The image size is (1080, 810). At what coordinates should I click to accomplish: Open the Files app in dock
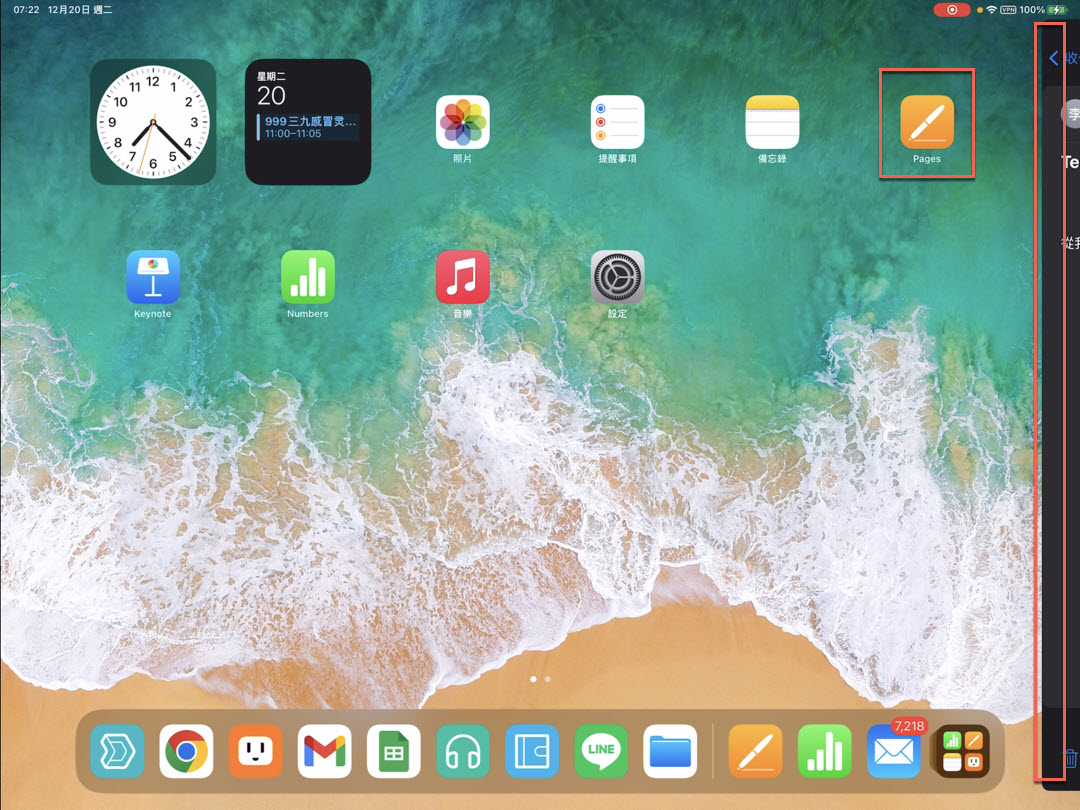click(670, 751)
